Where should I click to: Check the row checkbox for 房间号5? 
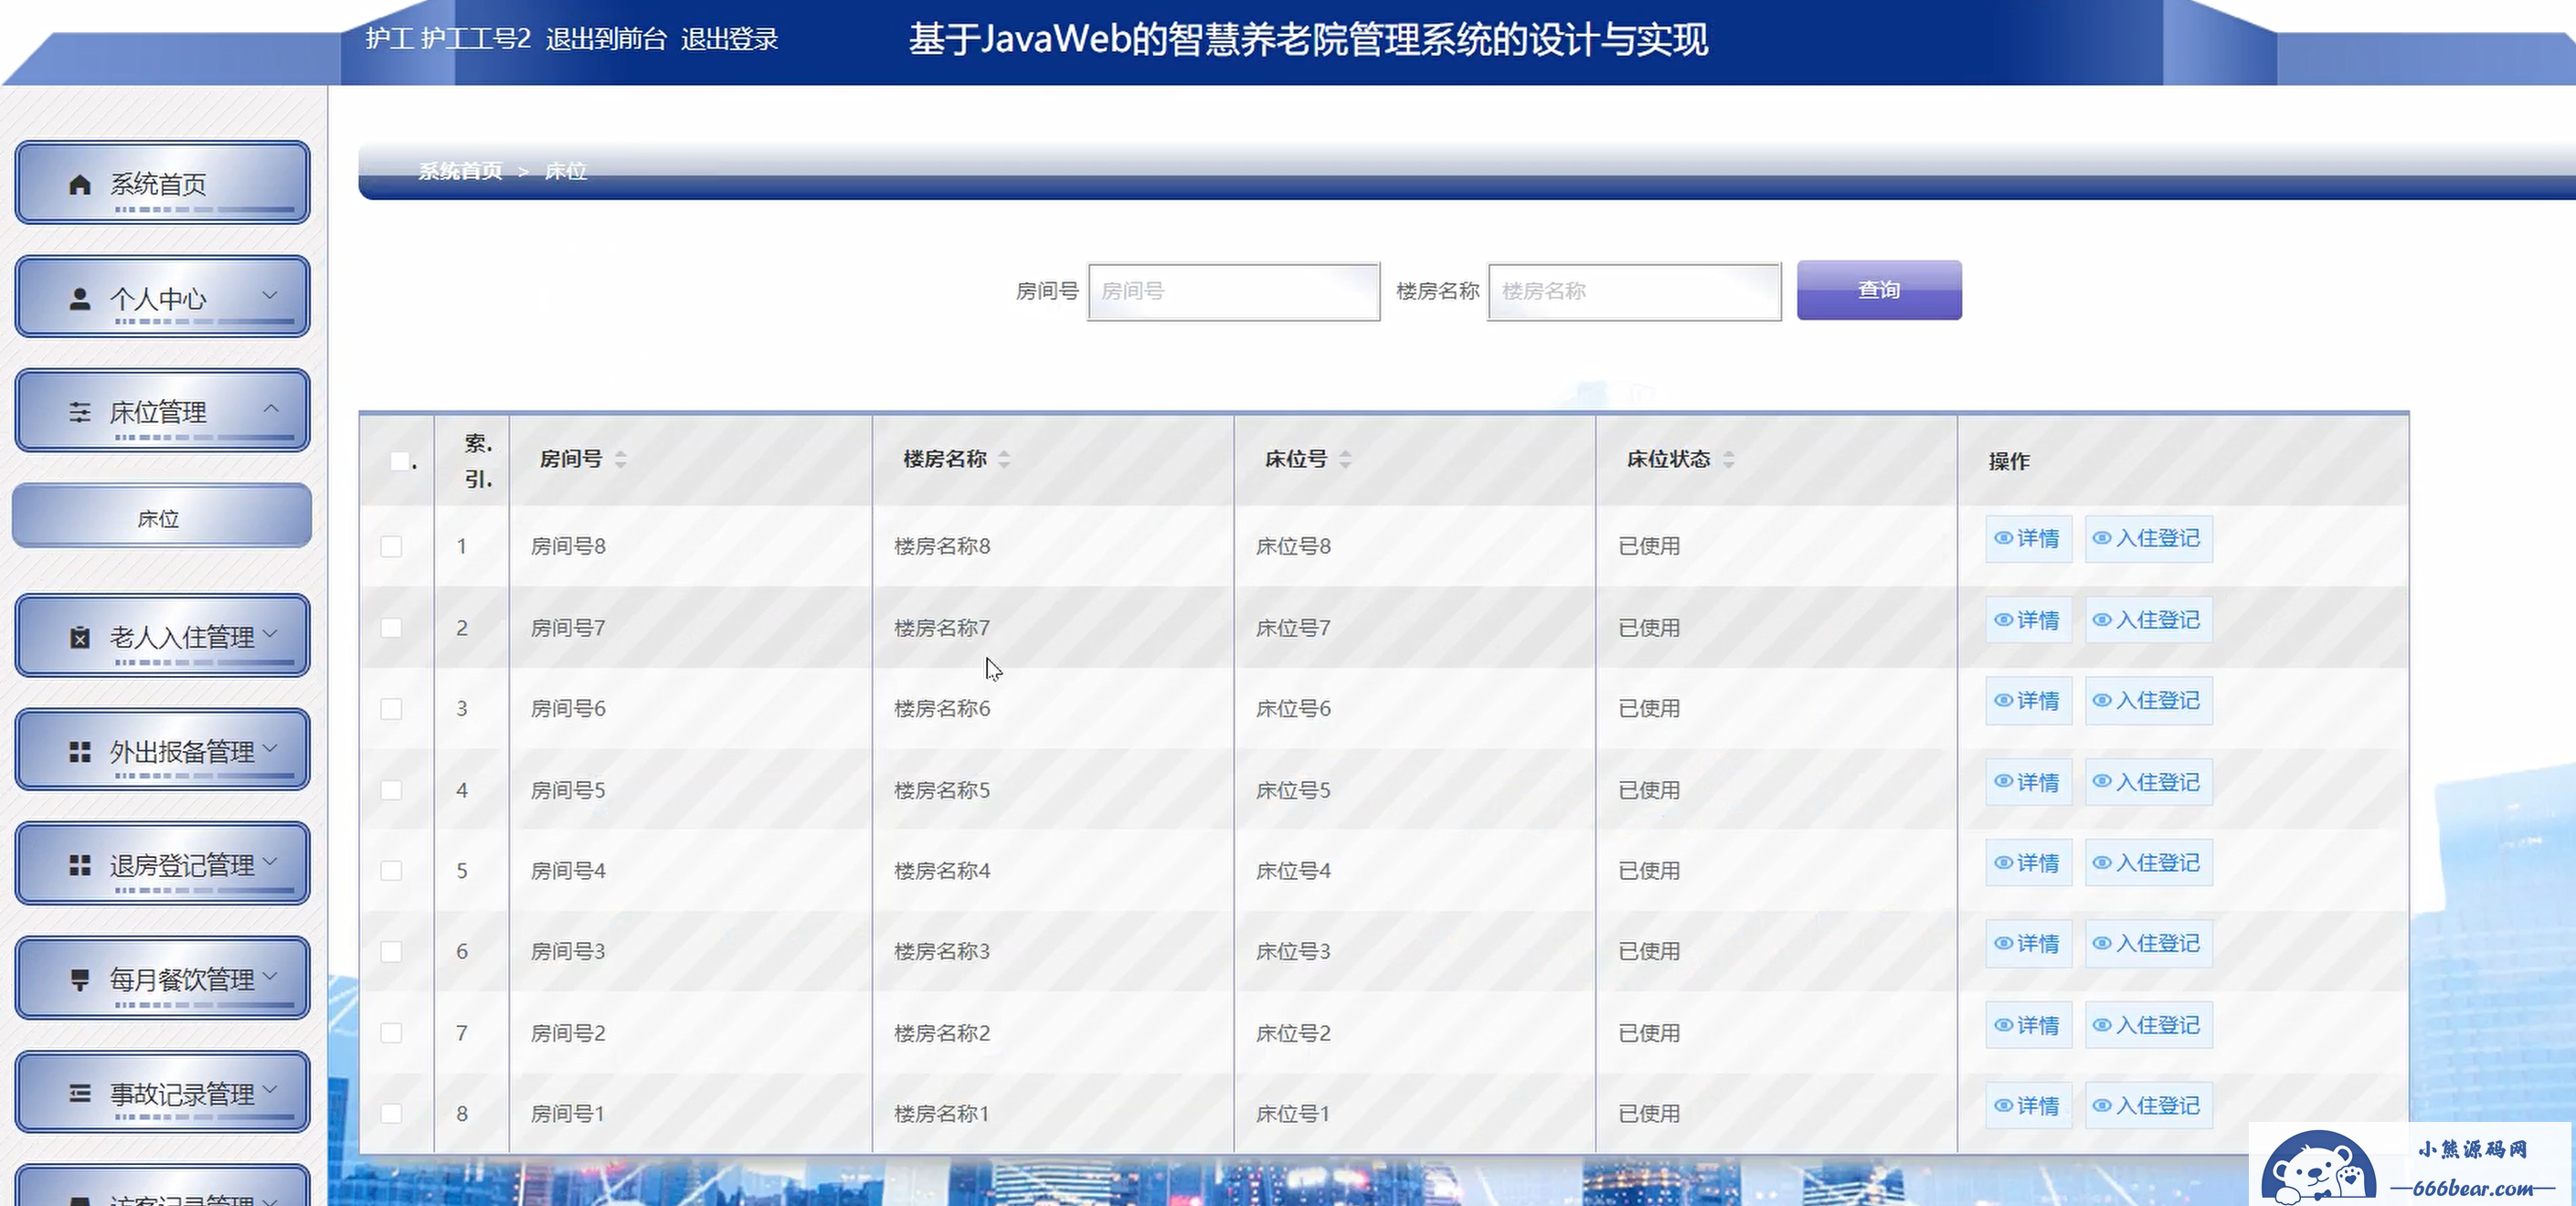391,790
